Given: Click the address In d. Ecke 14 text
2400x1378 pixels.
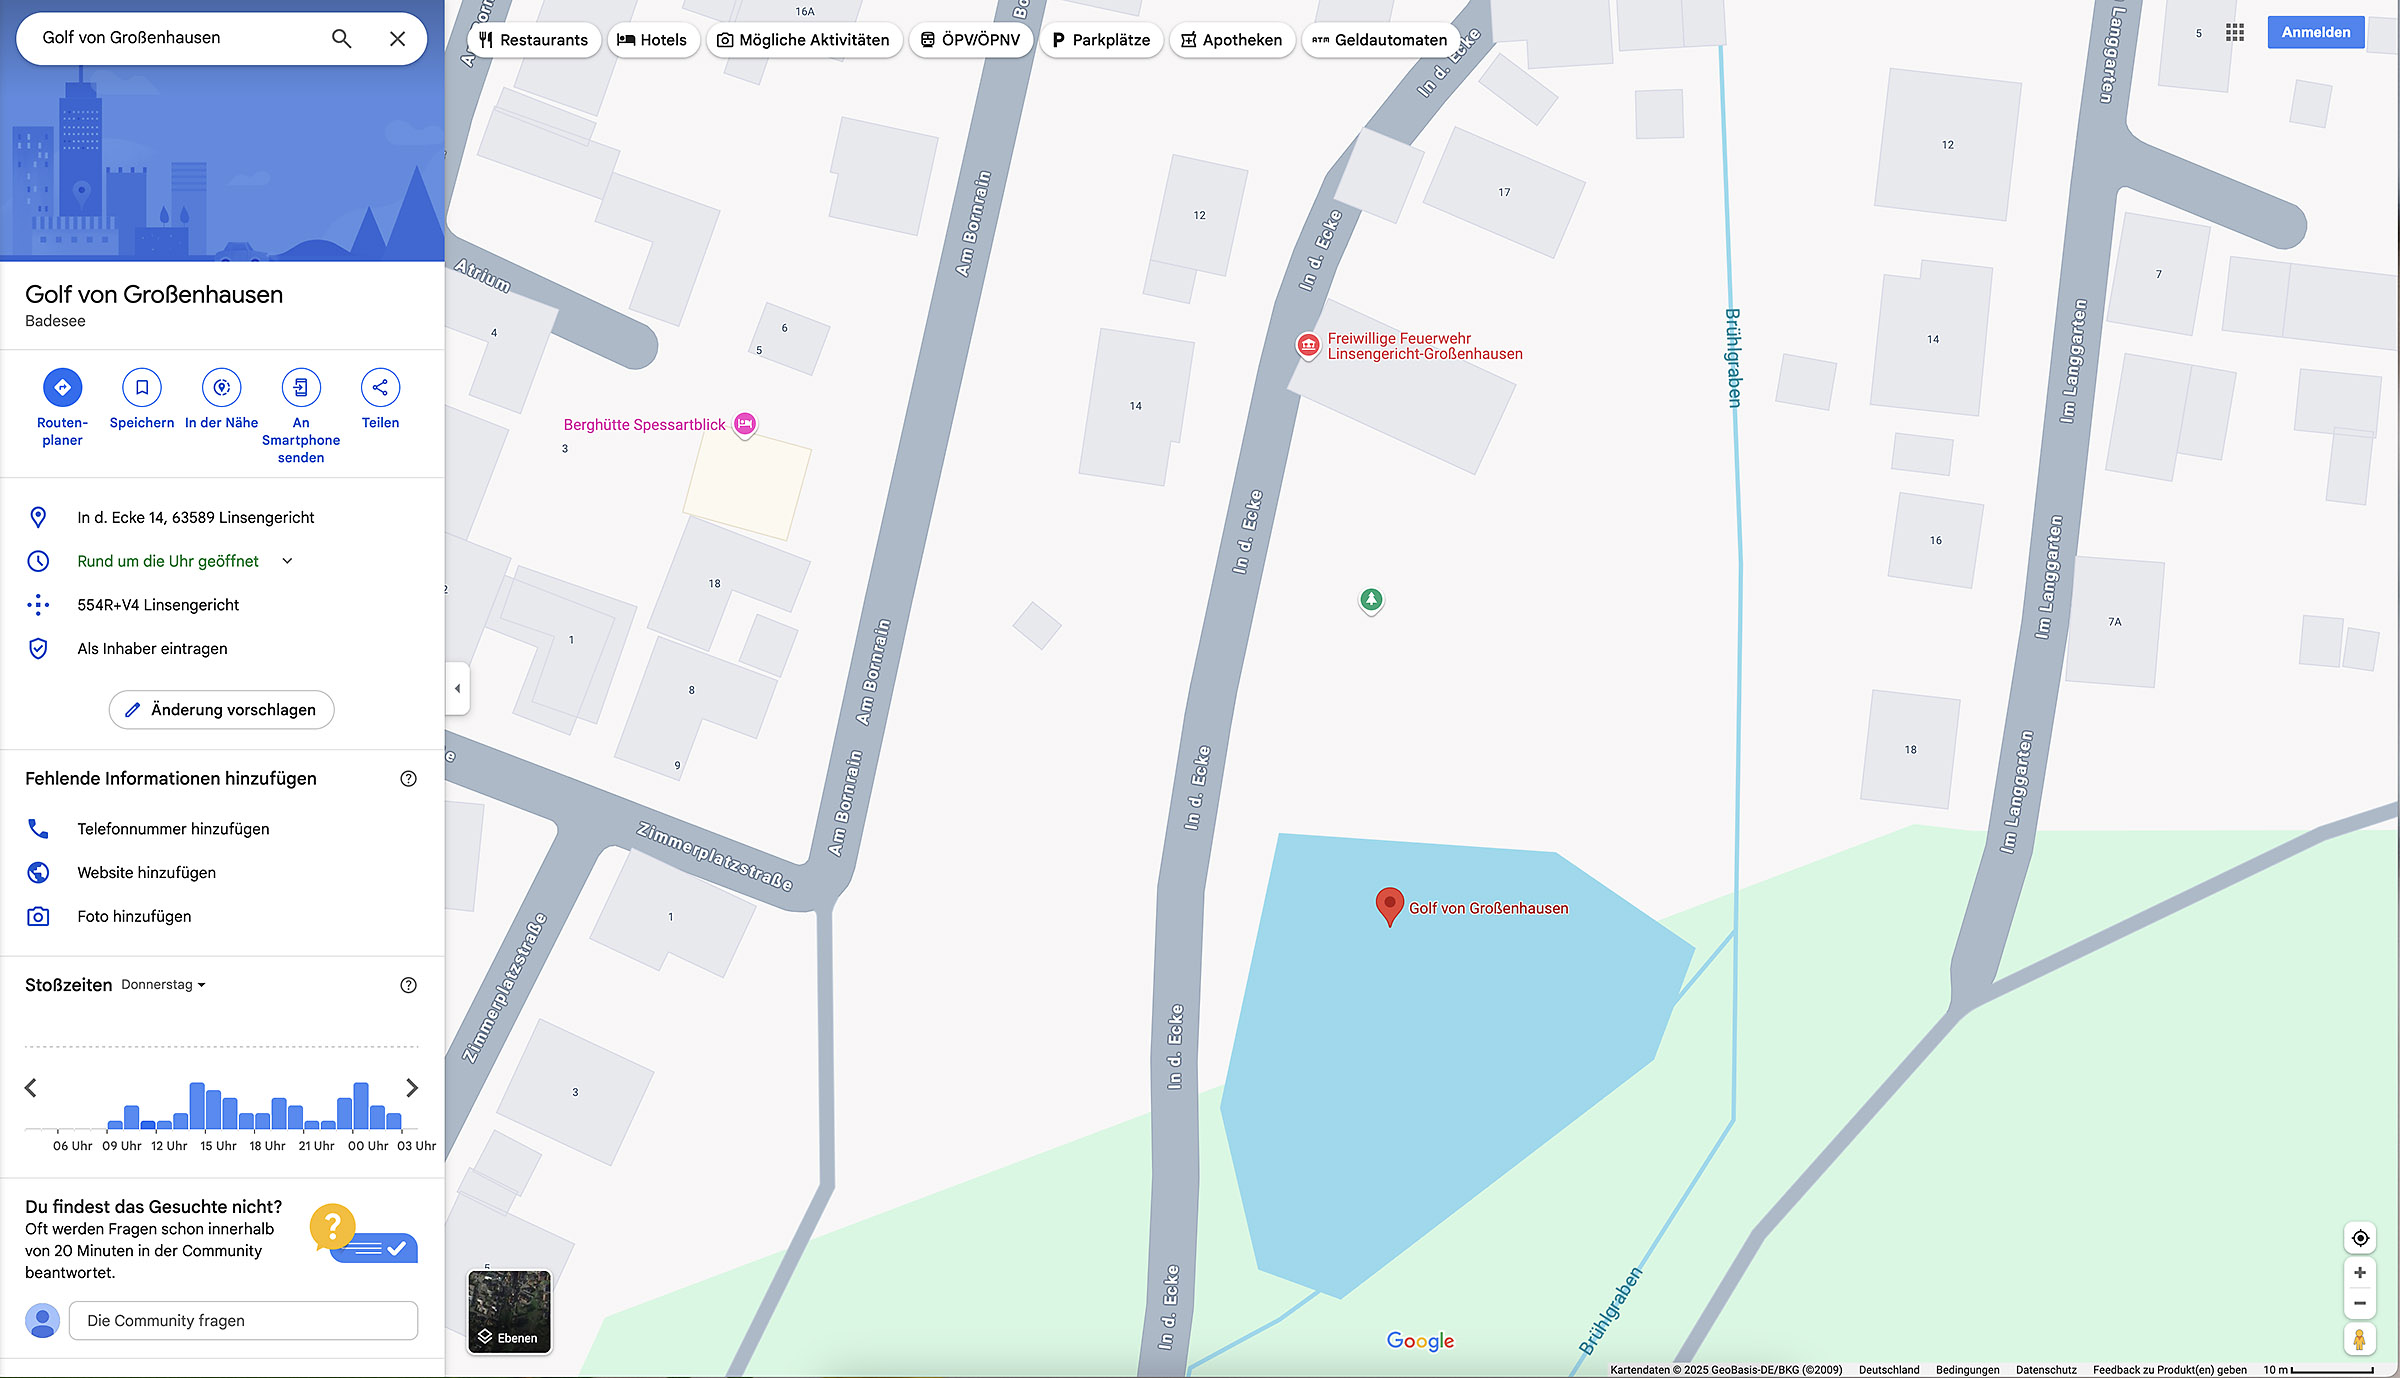Looking at the screenshot, I should click(x=196, y=518).
